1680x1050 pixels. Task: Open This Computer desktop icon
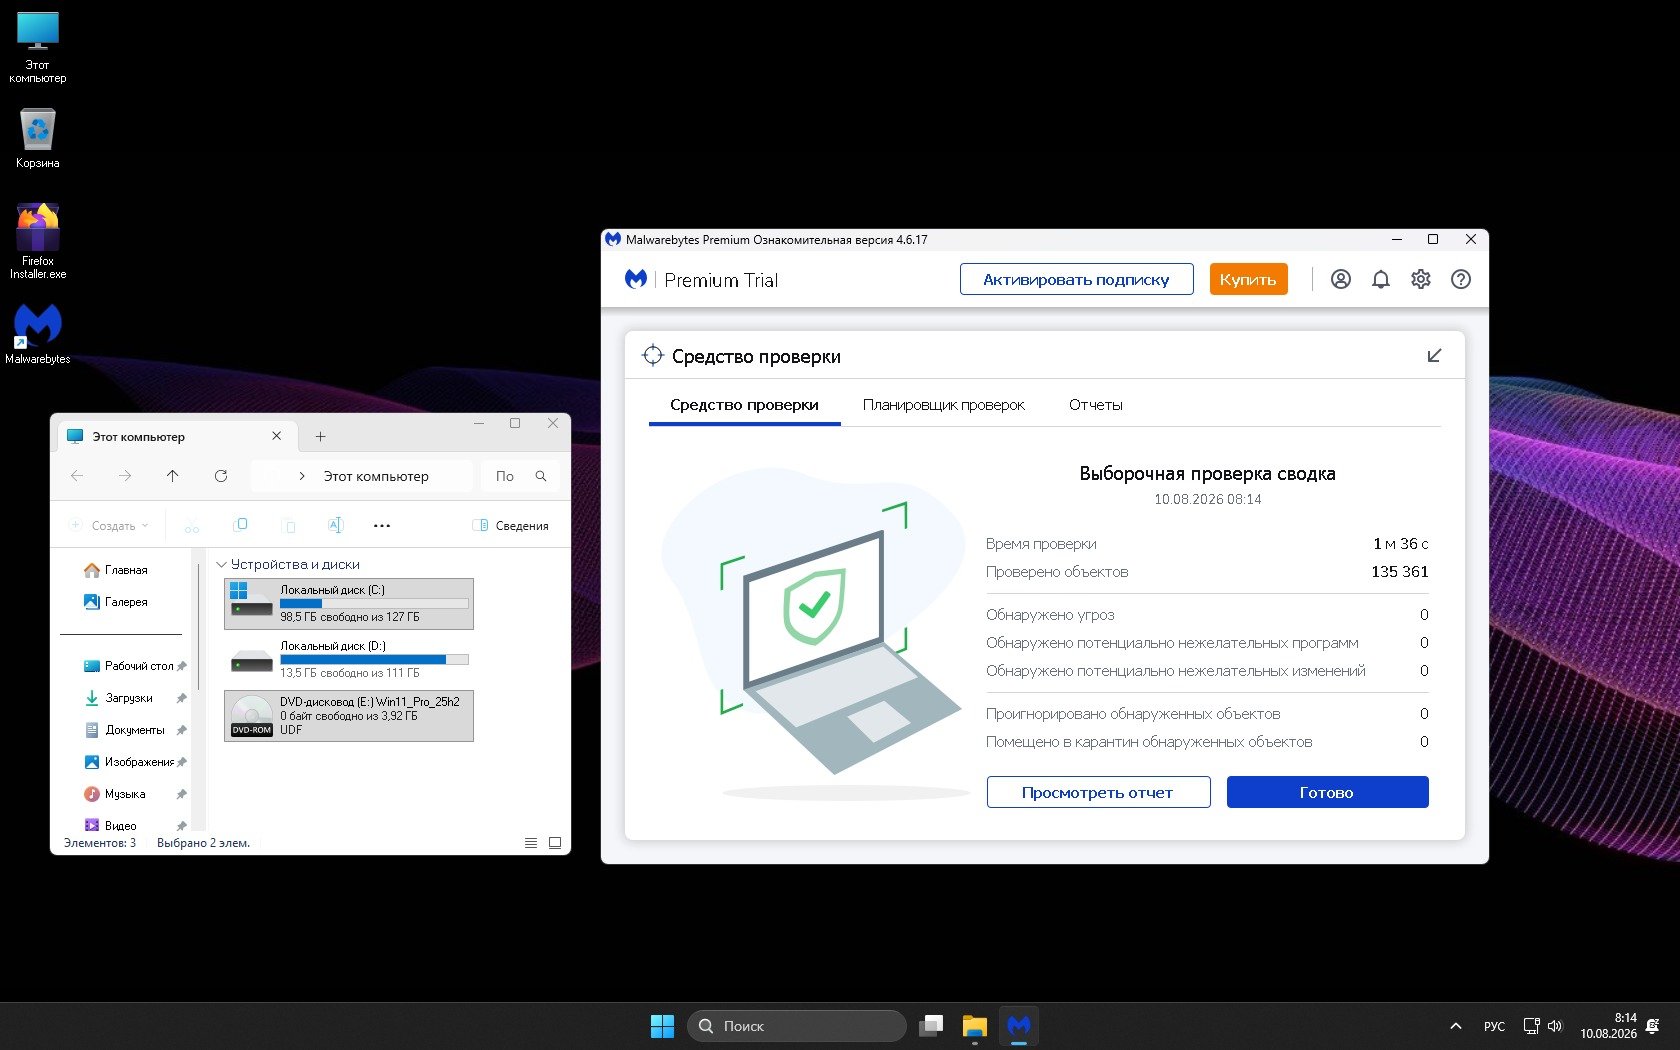tap(38, 47)
